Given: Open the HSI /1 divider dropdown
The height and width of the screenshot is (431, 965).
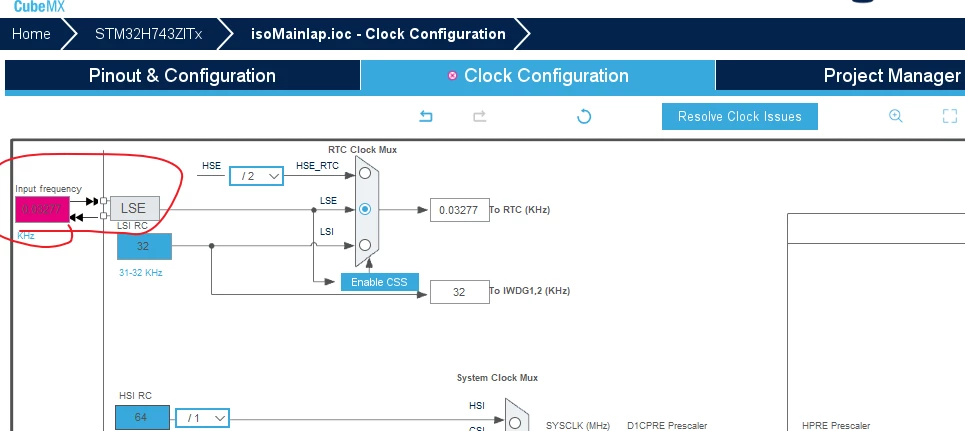Looking at the screenshot, I should tap(202, 418).
